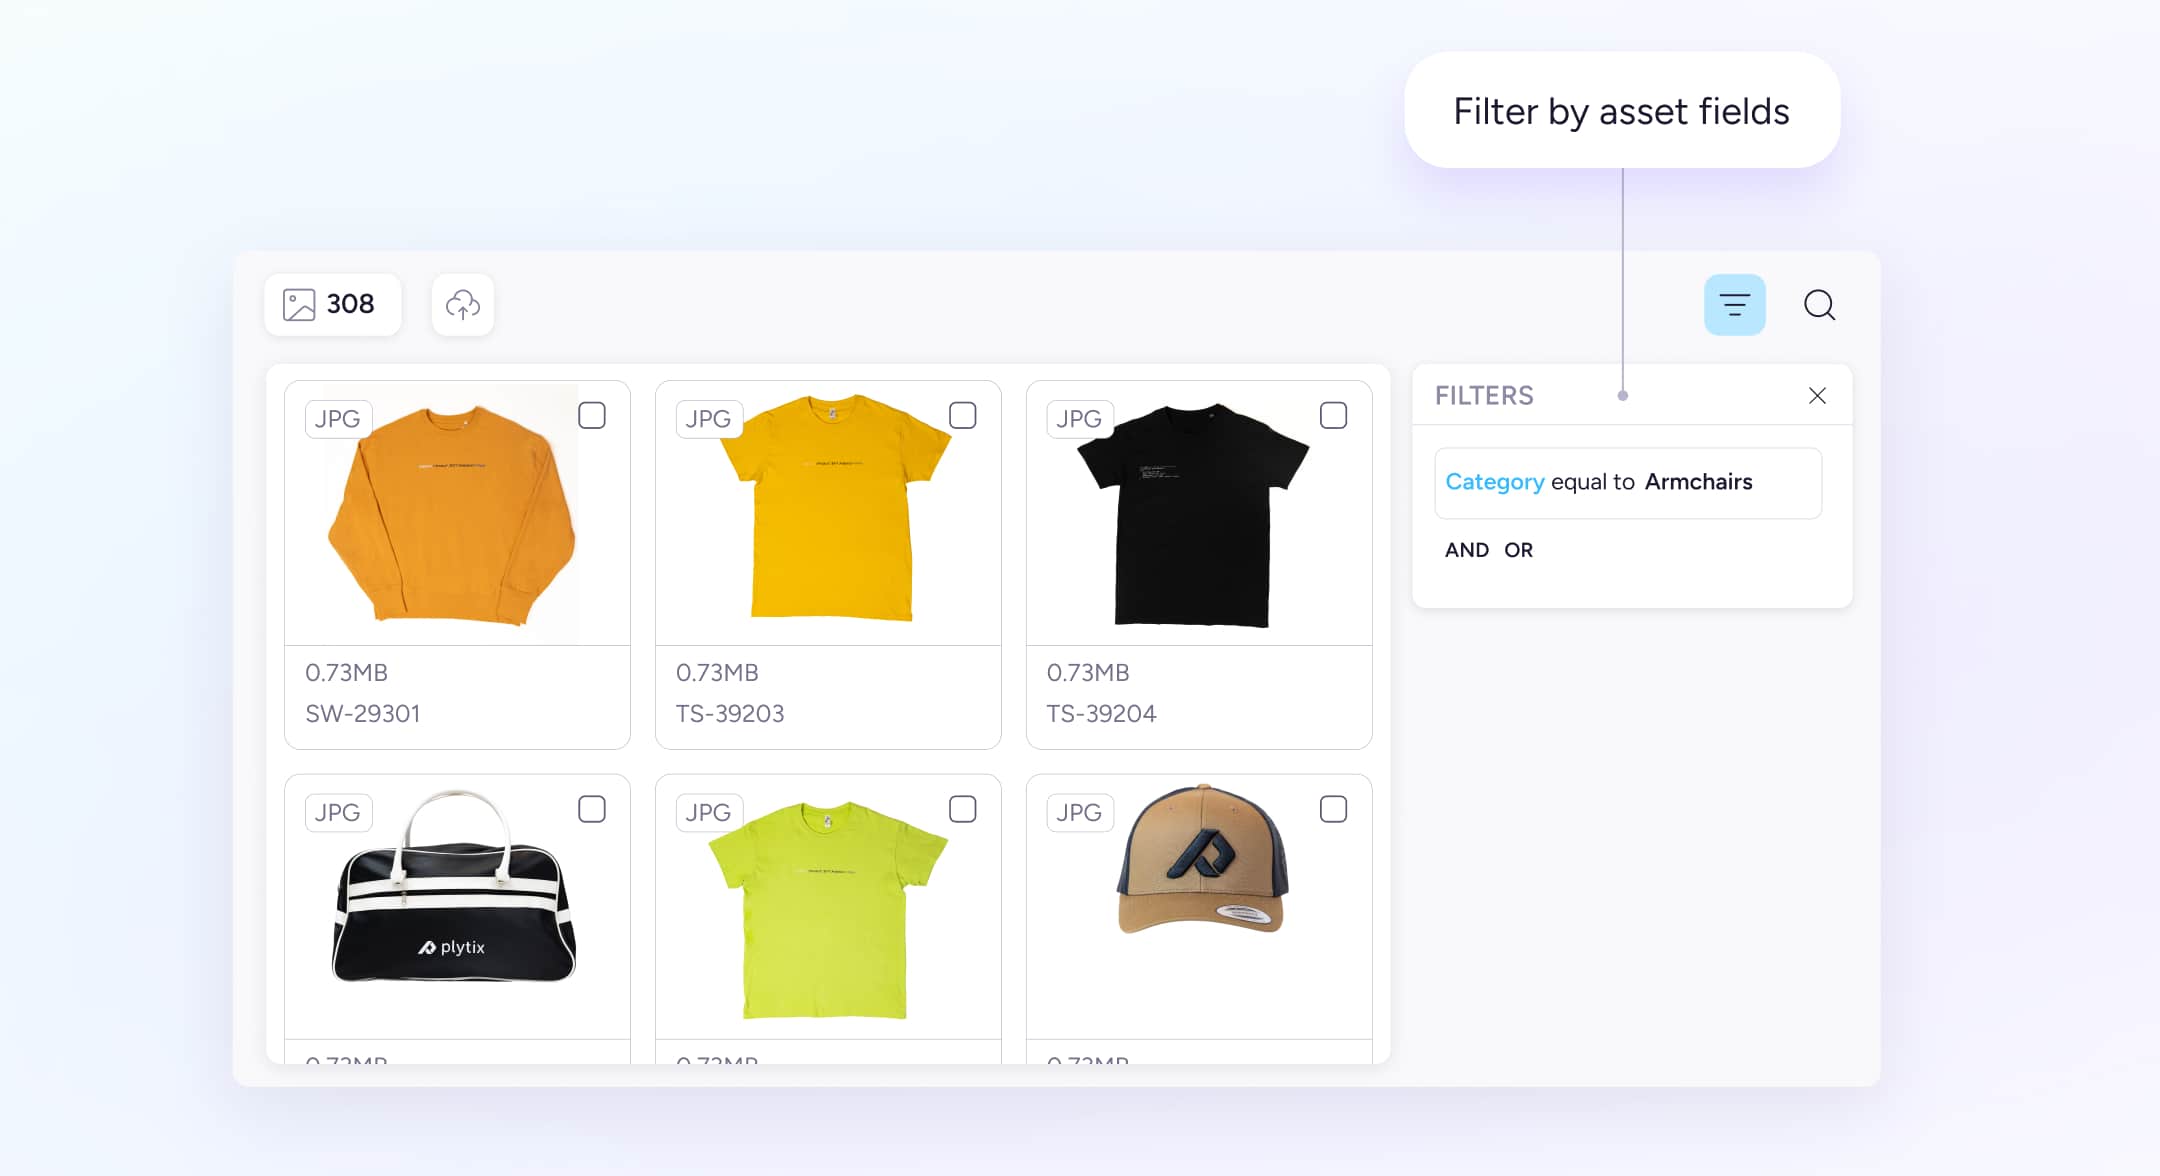Change the 'equal to' operator
The width and height of the screenshot is (2160, 1176).
1592,482
